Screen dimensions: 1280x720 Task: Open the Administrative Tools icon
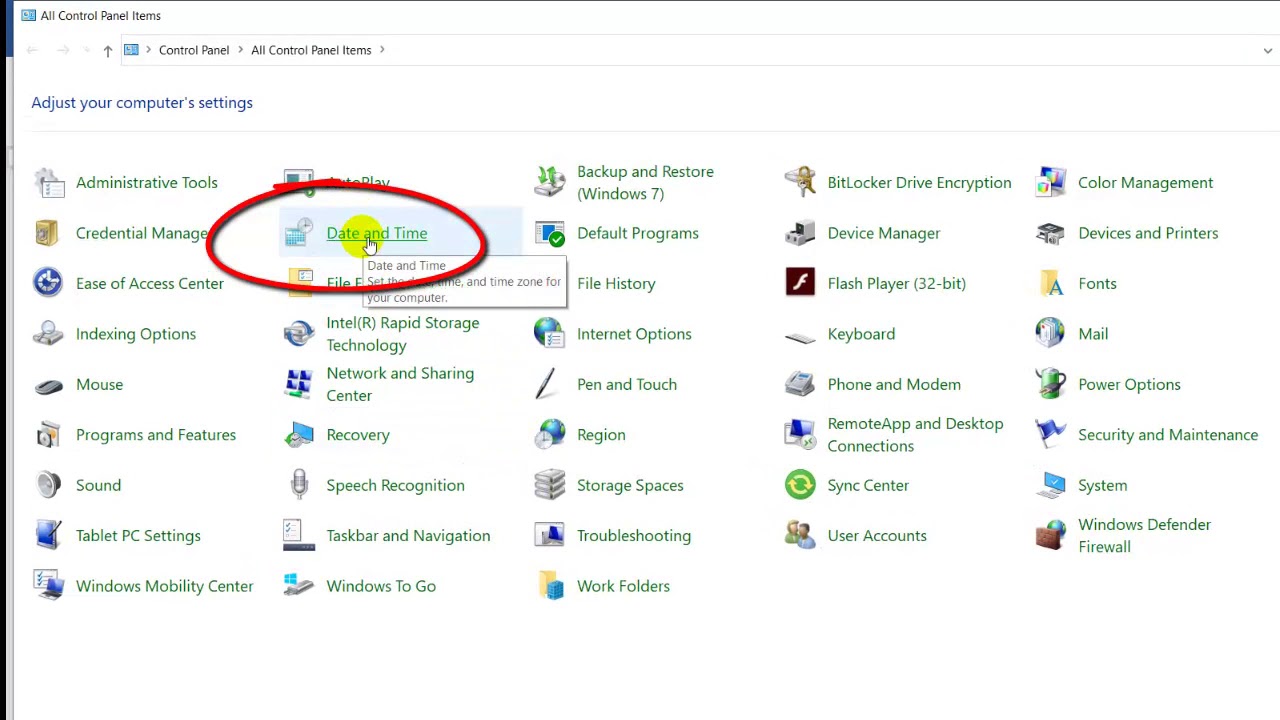(48, 183)
